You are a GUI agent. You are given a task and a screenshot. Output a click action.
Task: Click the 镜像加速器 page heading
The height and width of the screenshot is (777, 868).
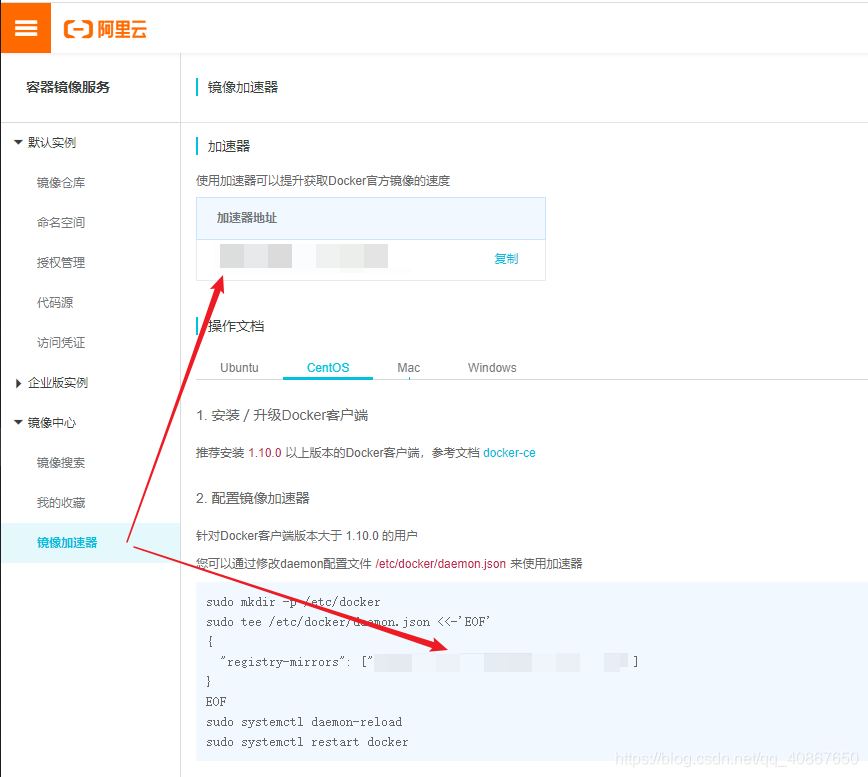point(242,87)
